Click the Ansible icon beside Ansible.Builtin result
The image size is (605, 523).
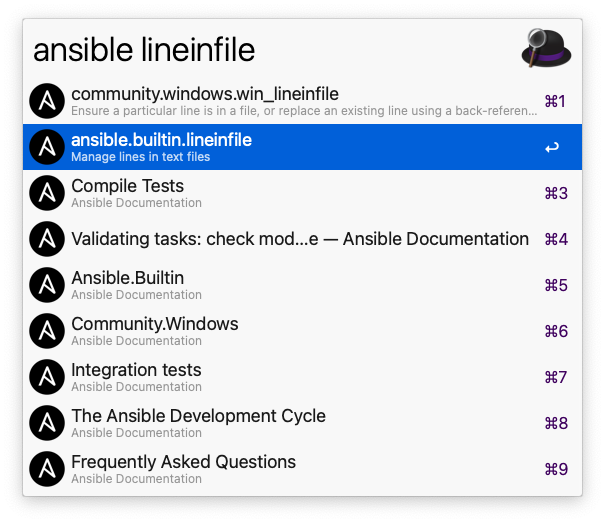pos(47,285)
